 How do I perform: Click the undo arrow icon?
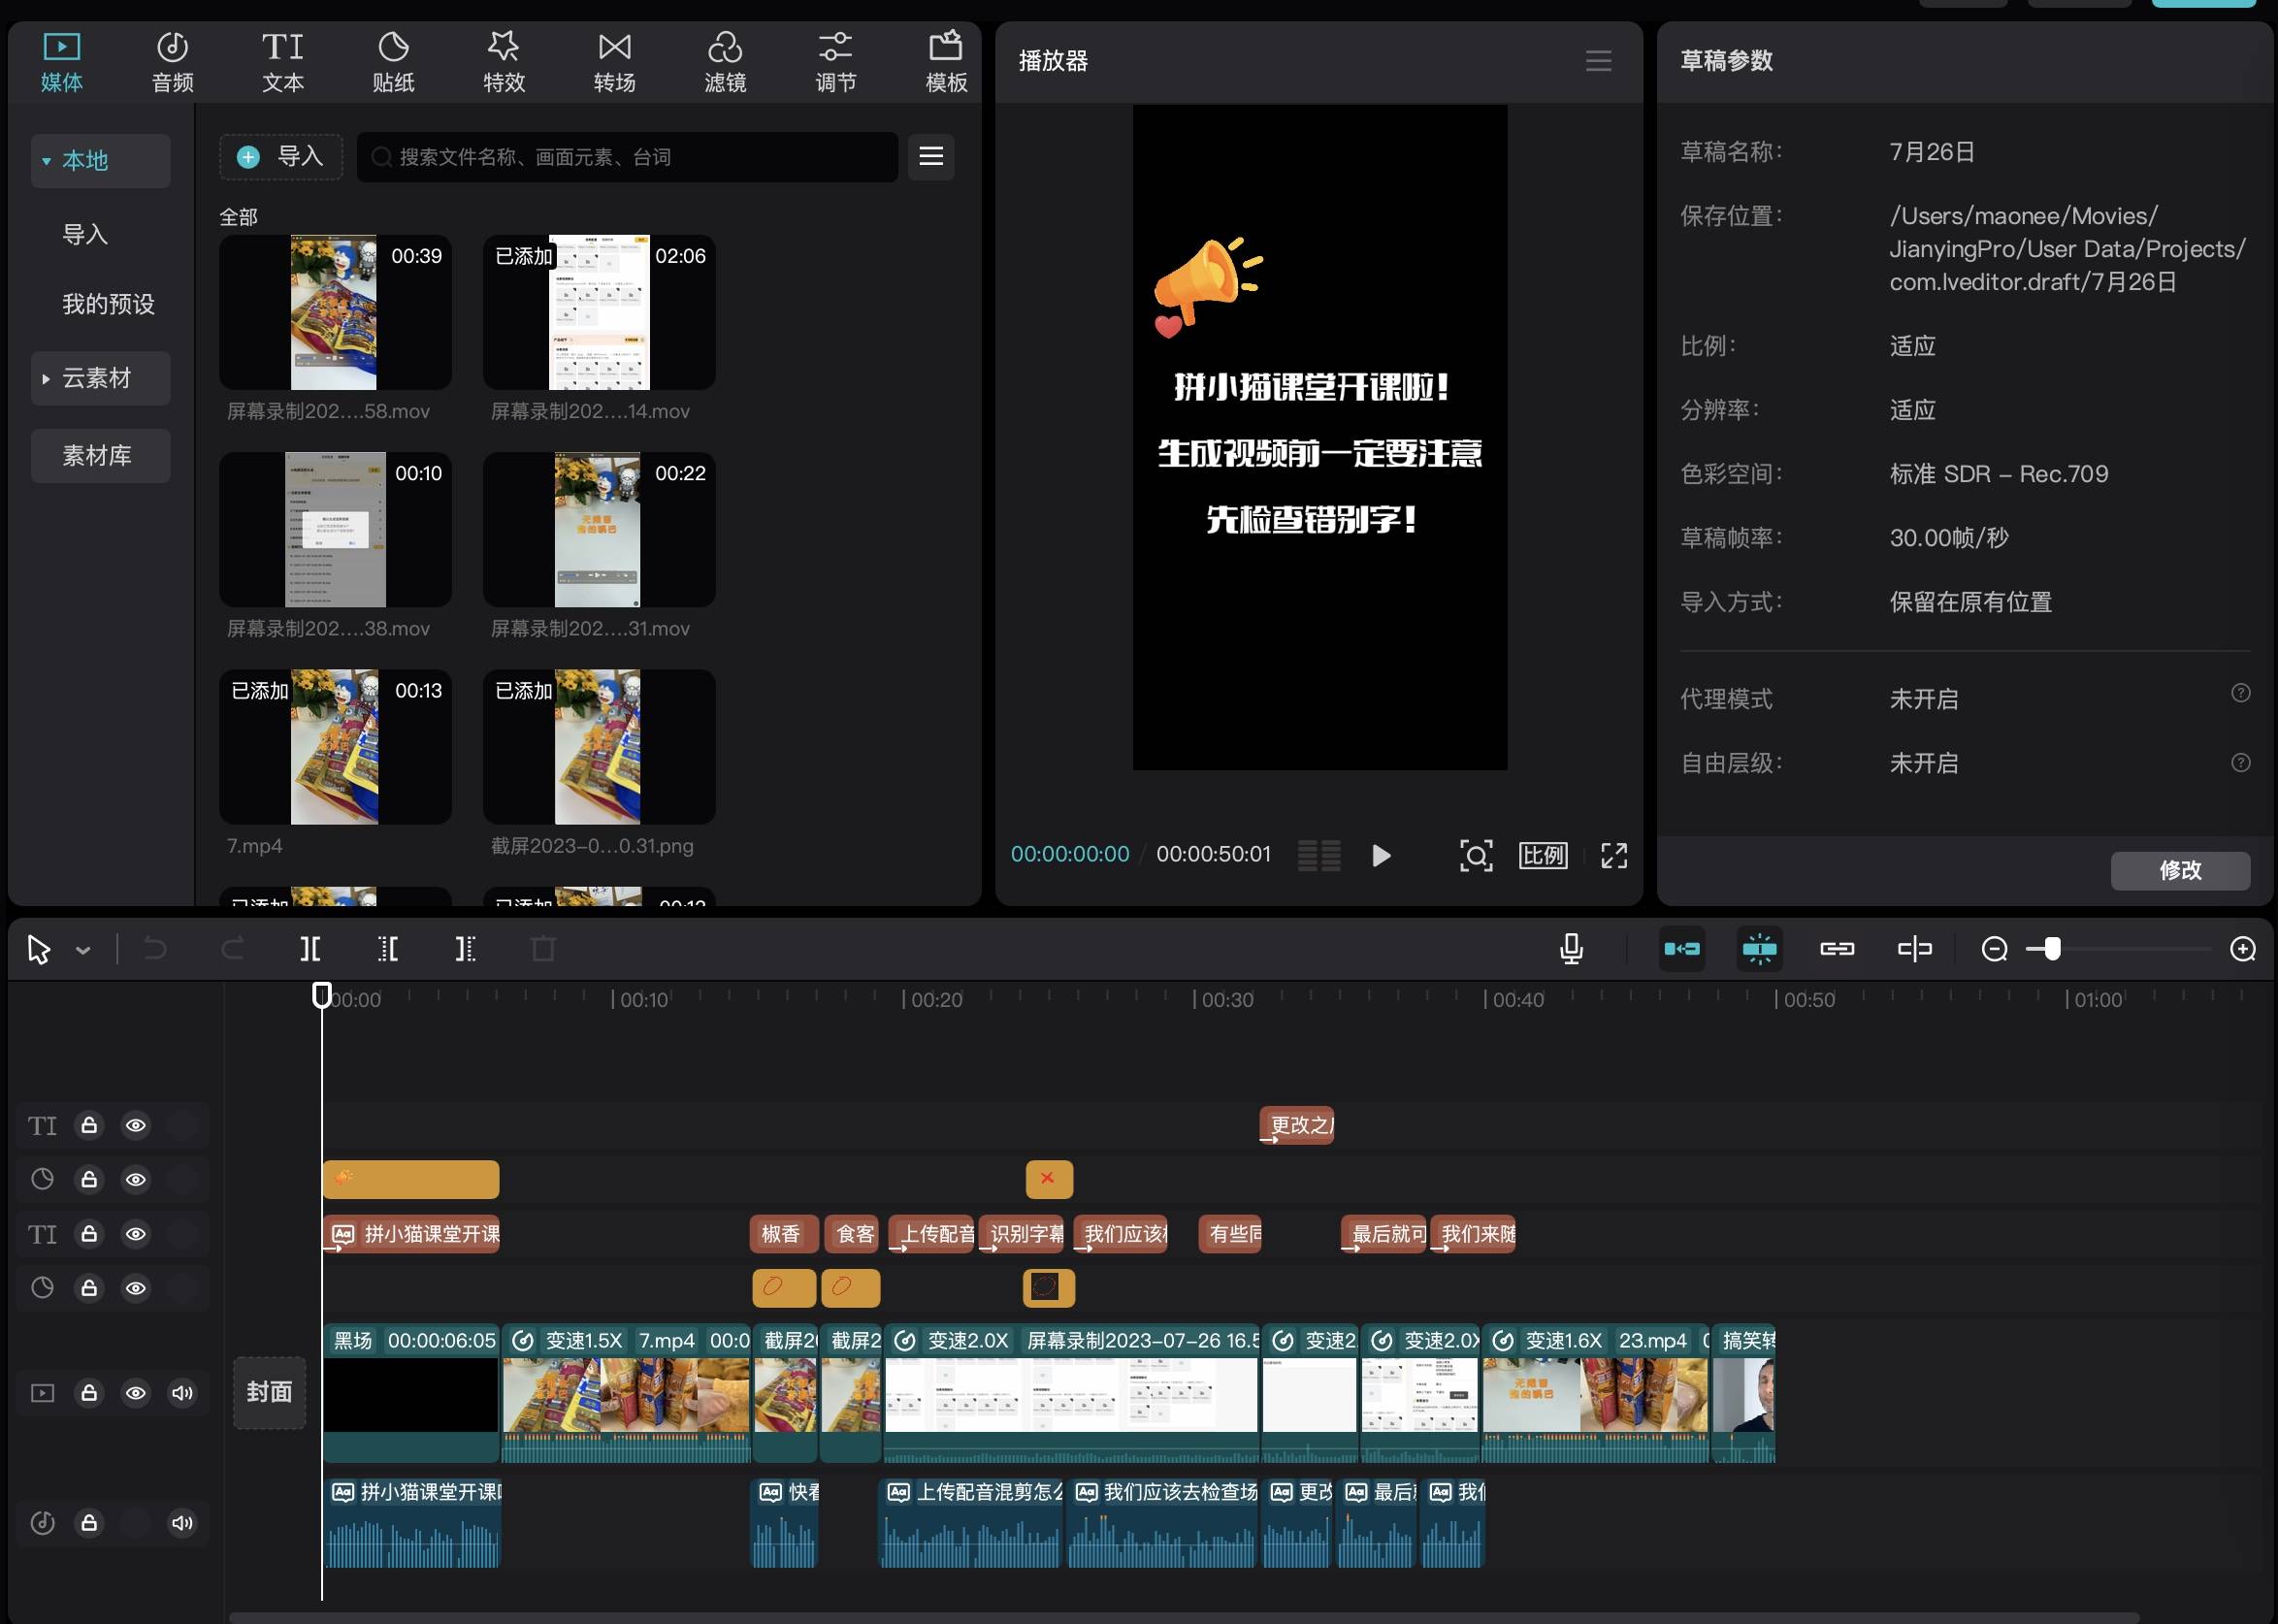click(155, 948)
